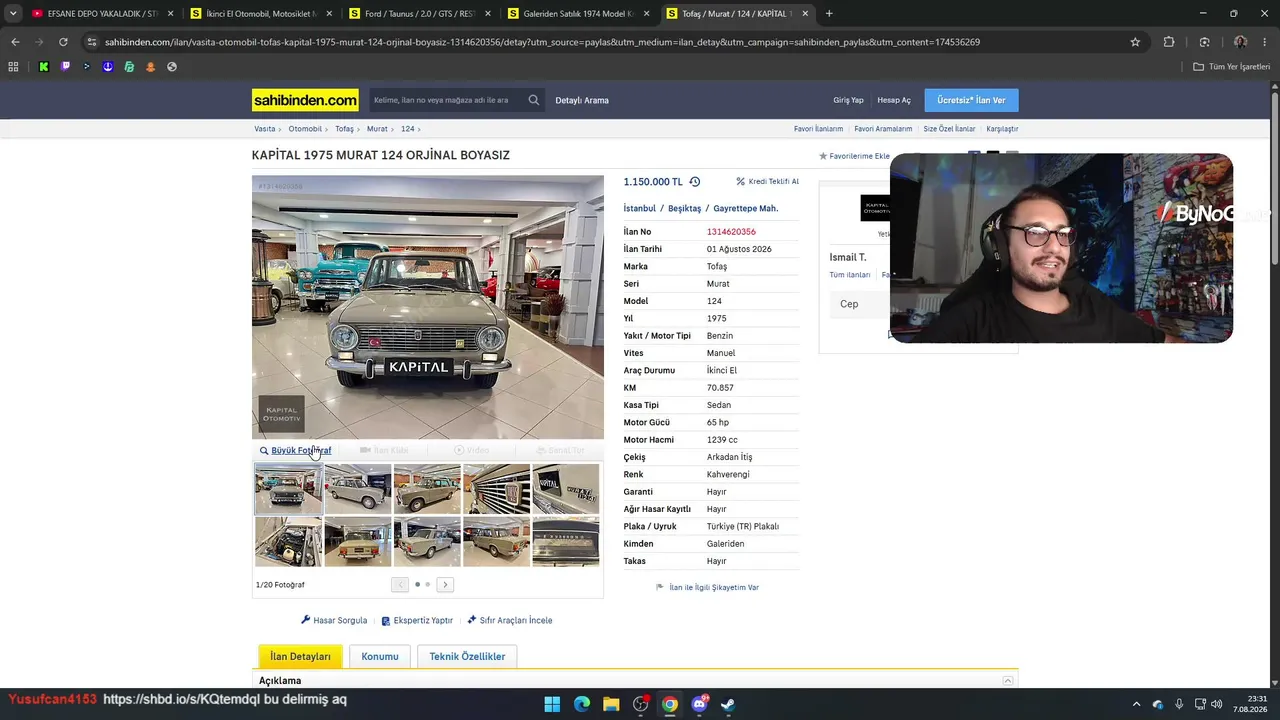Image resolution: width=1280 pixels, height=720 pixels.
Task: Click the taskbar volume speaker icon
Action: point(1217,704)
